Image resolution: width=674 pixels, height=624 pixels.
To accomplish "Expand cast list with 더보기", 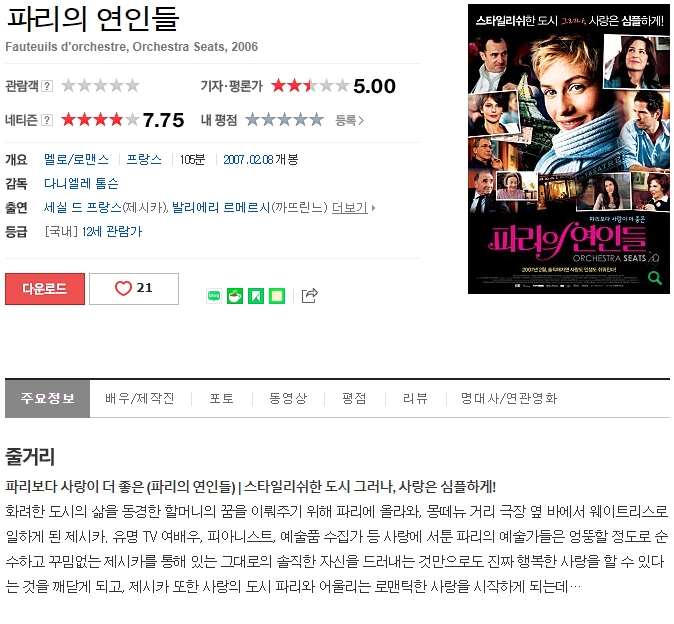I will (350, 208).
